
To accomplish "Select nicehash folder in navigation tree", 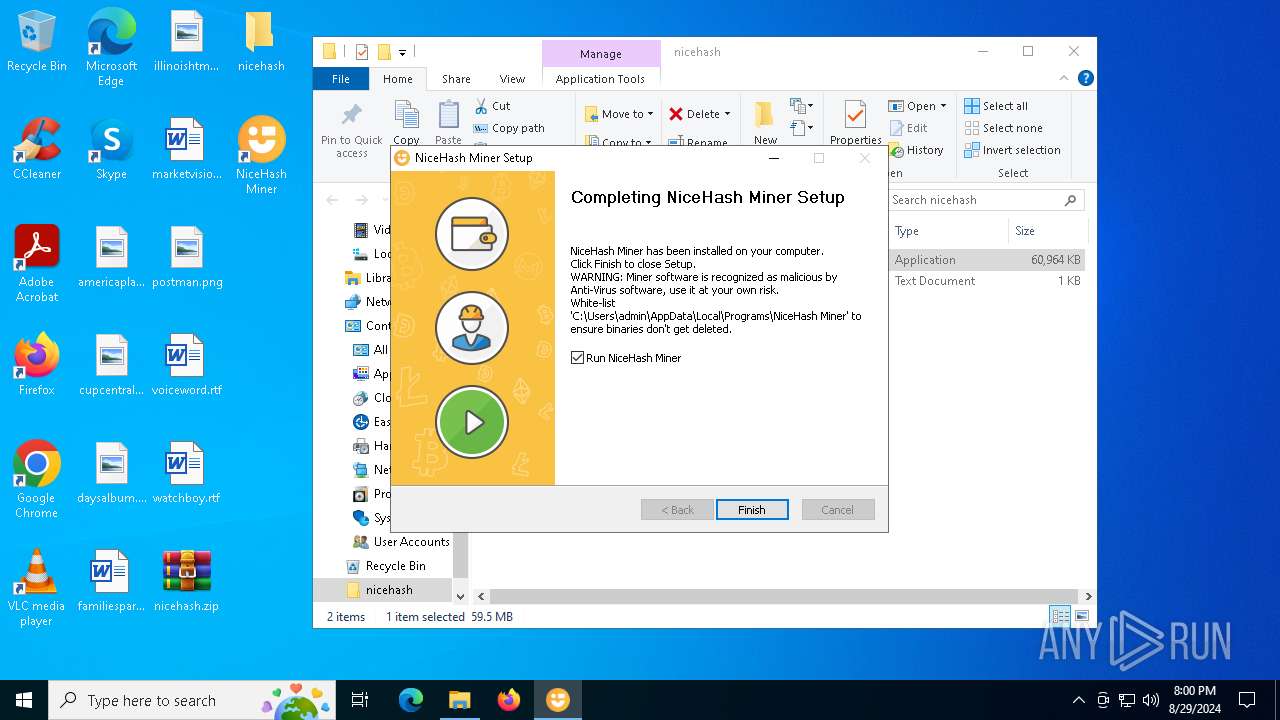I will coord(389,590).
